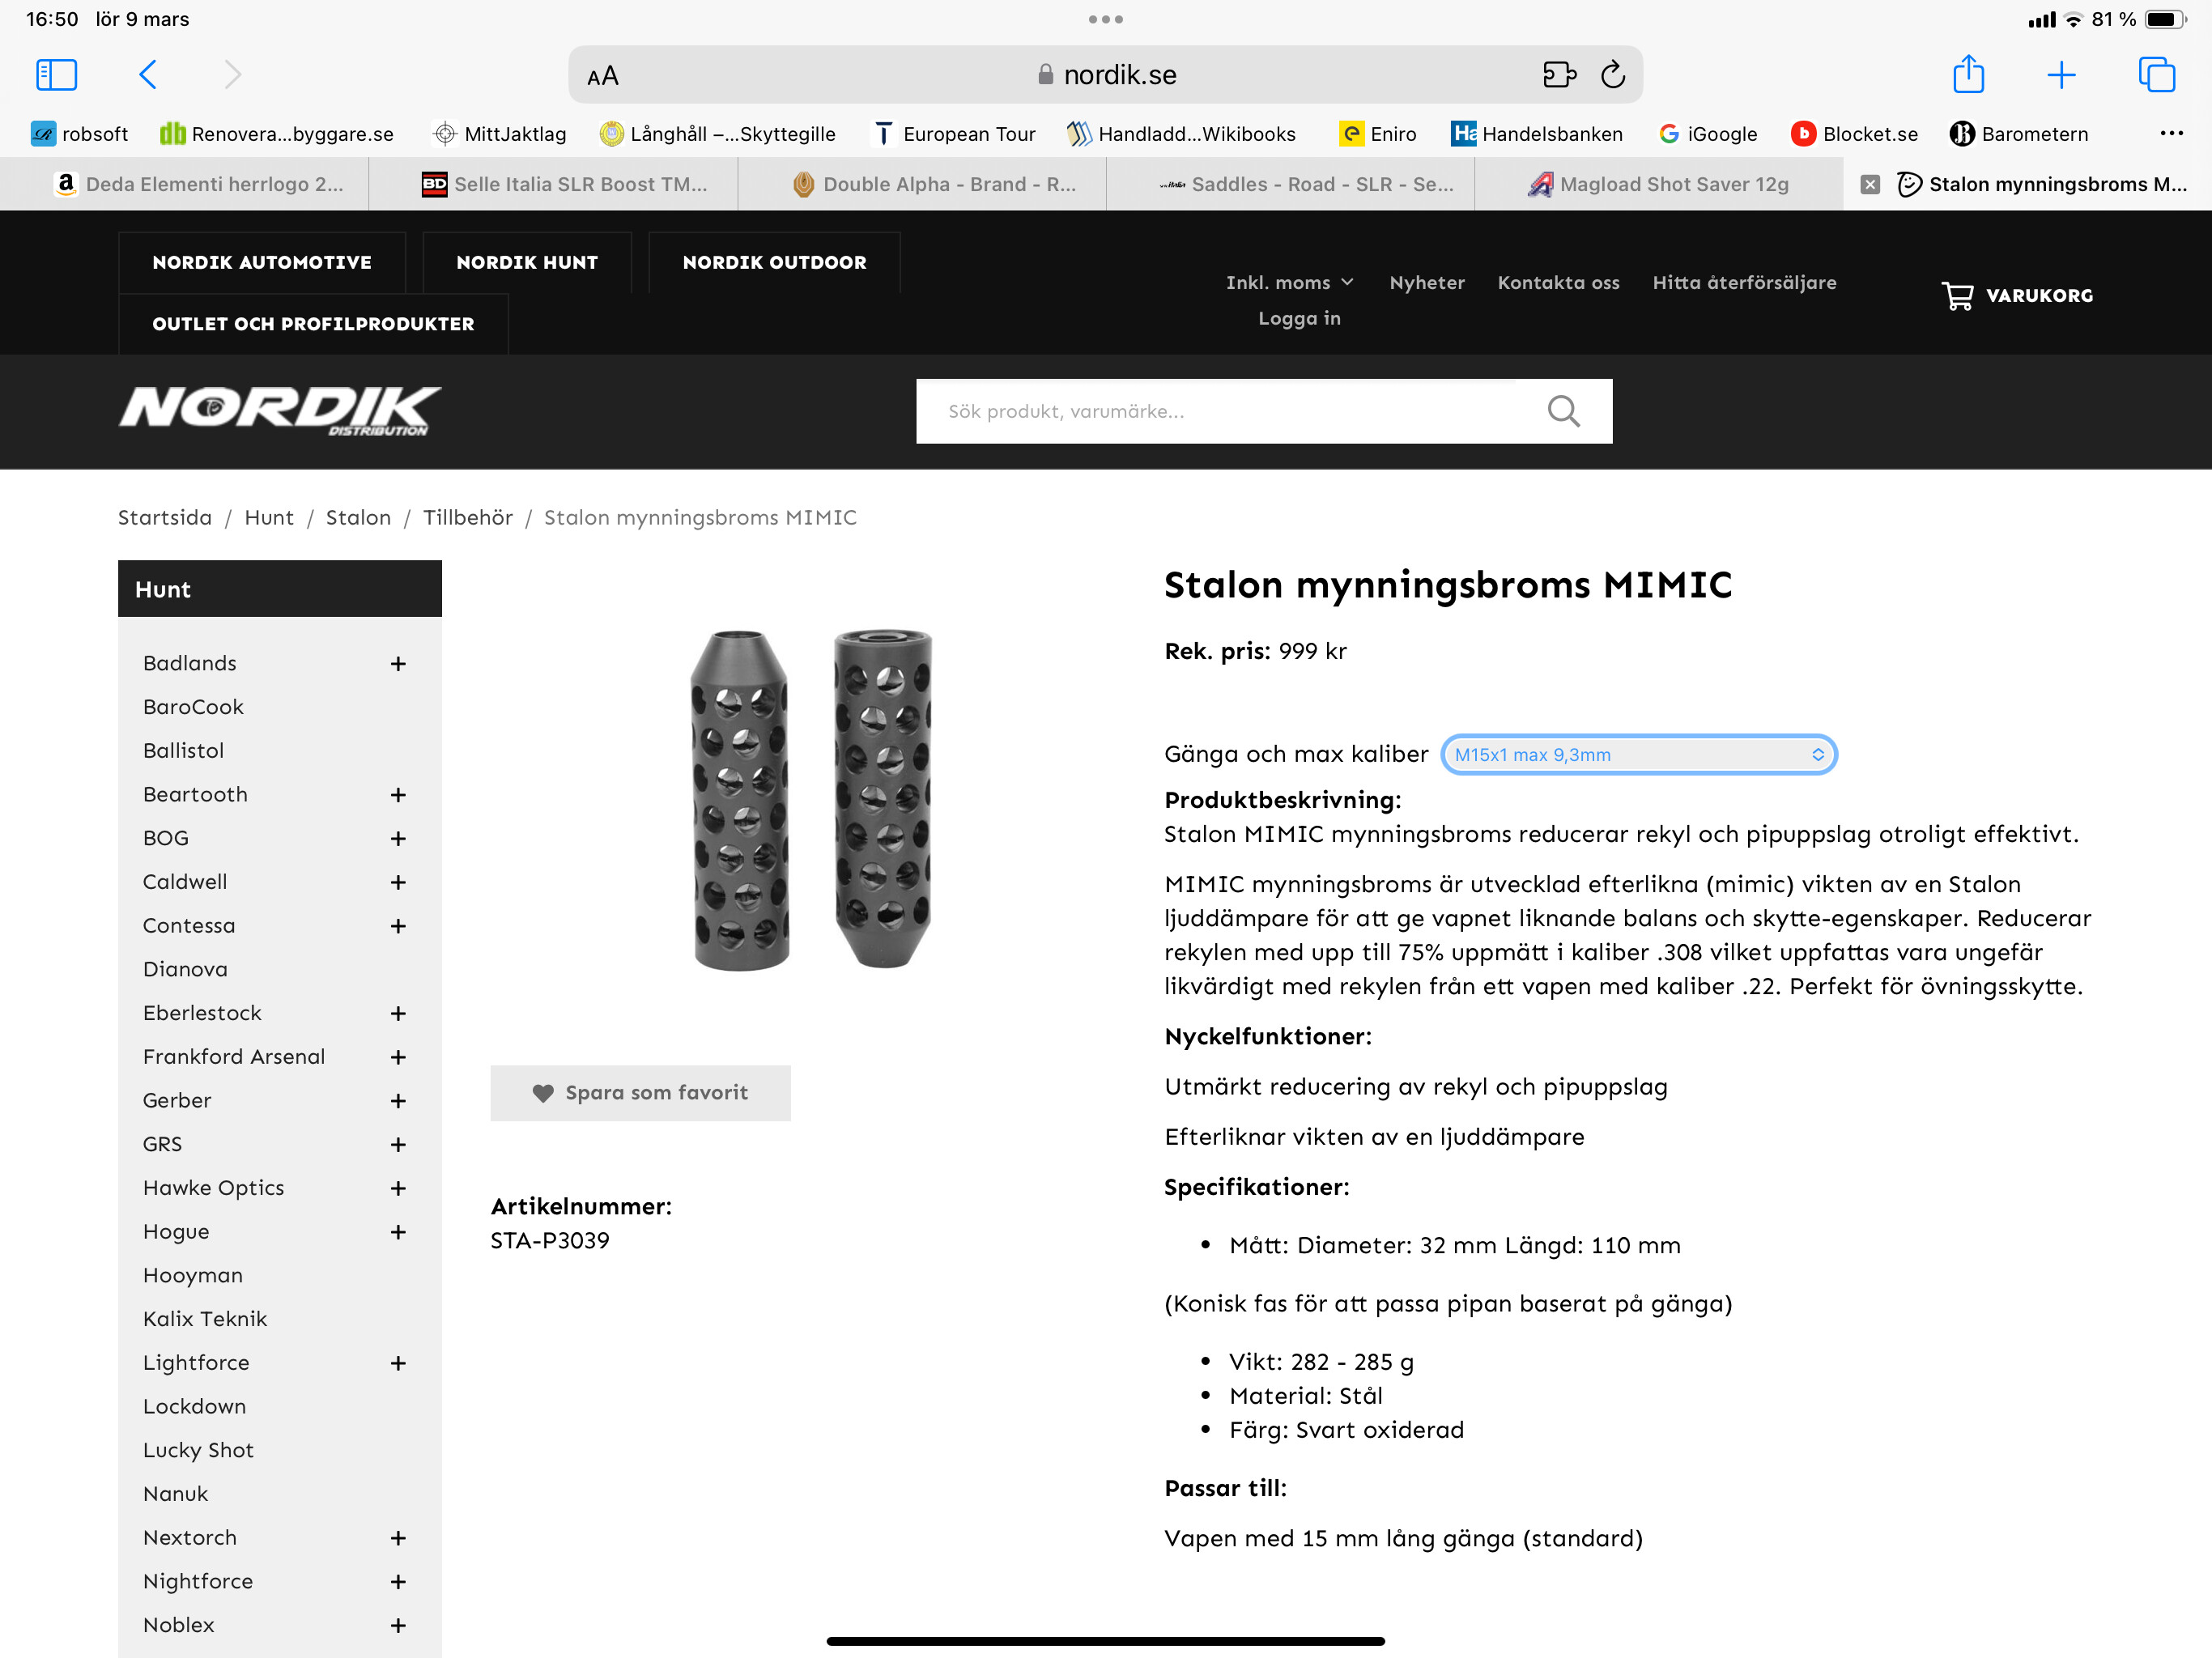Viewport: 2212px width, 1658px height.
Task: Toggle the Safari sidebar icon
Action: pyautogui.click(x=57, y=75)
